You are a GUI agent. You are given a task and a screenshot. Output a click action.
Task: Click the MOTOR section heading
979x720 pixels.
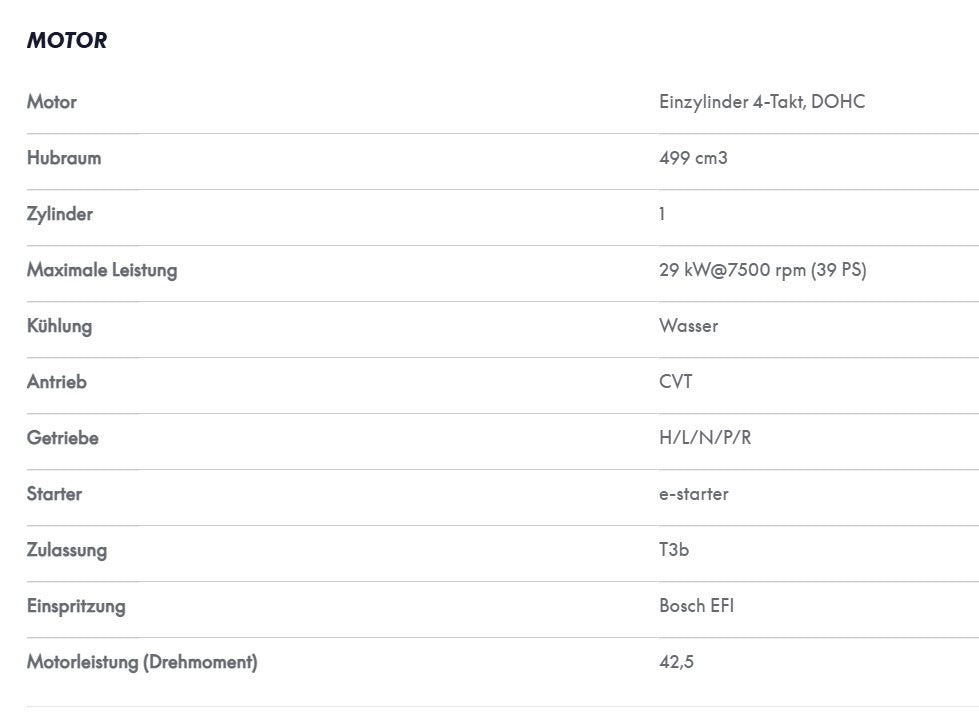[67, 41]
